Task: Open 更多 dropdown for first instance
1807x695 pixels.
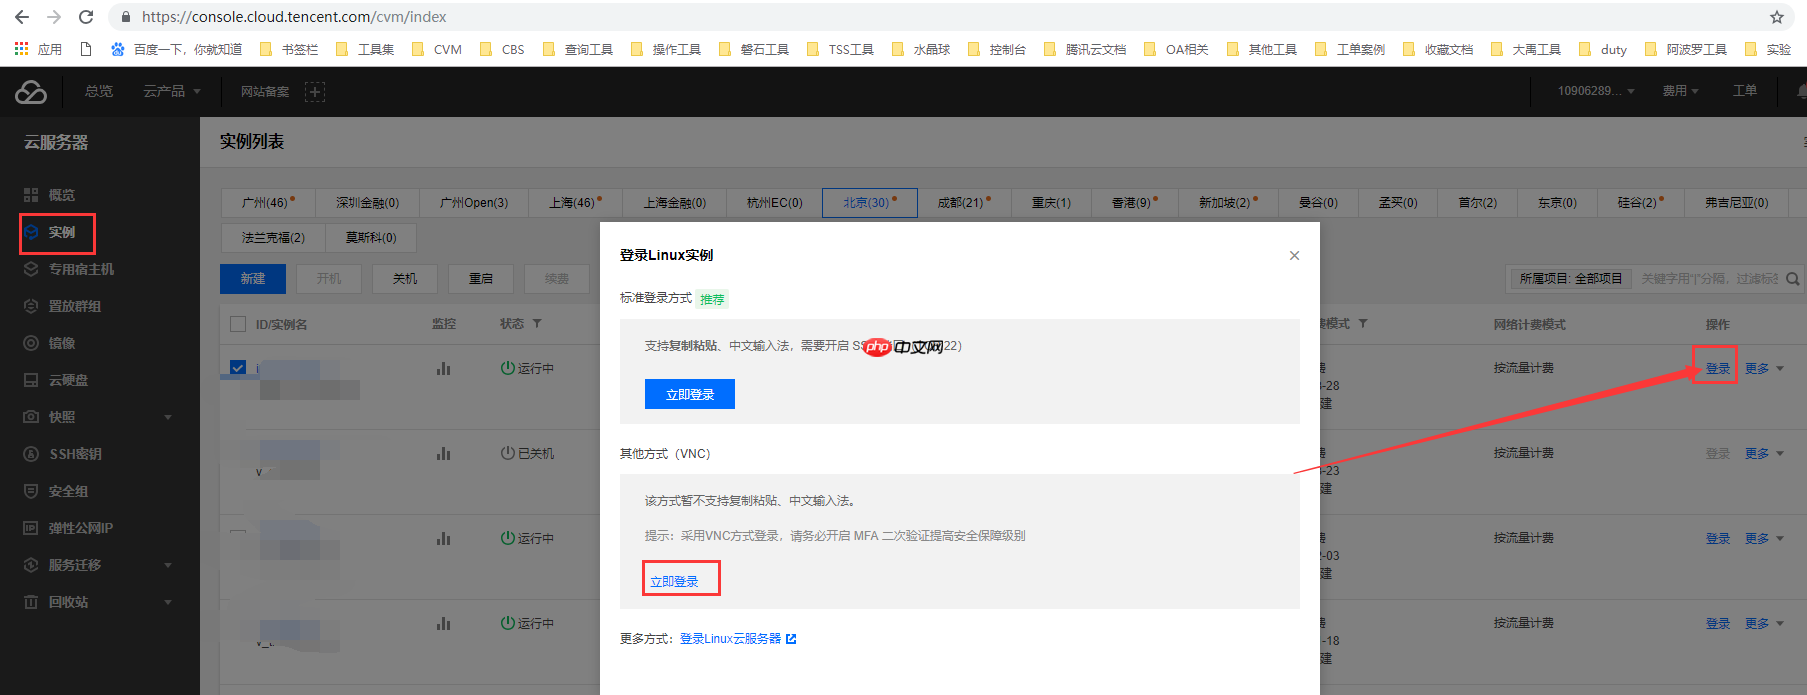Action: (1764, 369)
